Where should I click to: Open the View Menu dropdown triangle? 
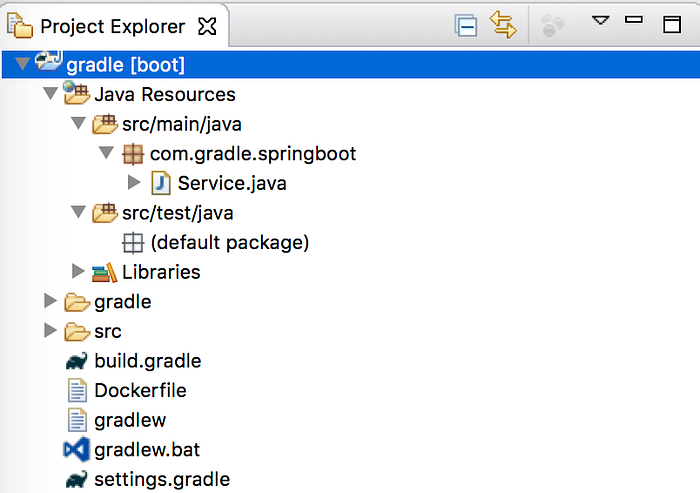[x=600, y=21]
